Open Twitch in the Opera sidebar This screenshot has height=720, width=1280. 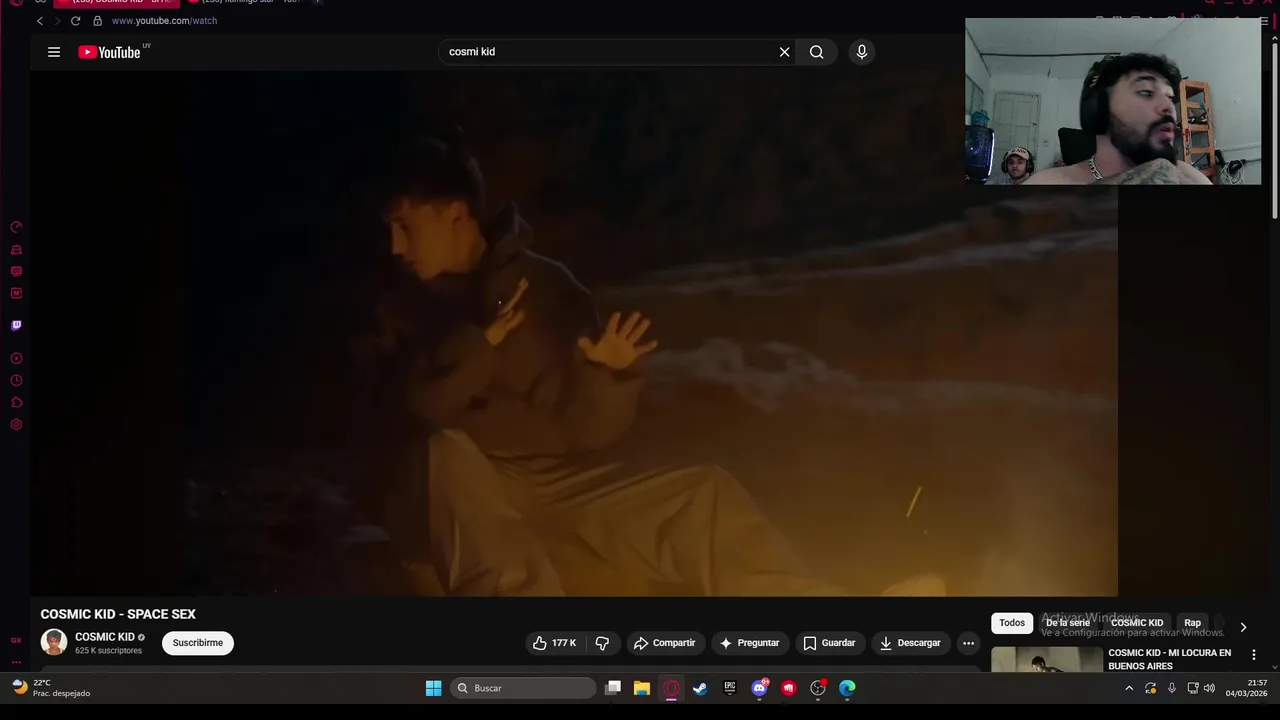pos(16,325)
